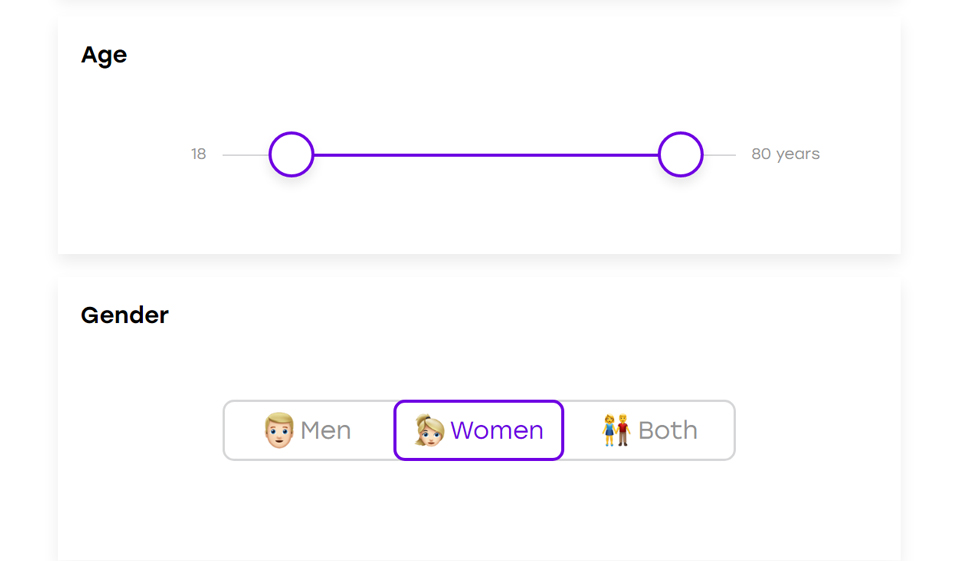Click the maximum age slider handle
This screenshot has height=561, width=960.
point(681,155)
